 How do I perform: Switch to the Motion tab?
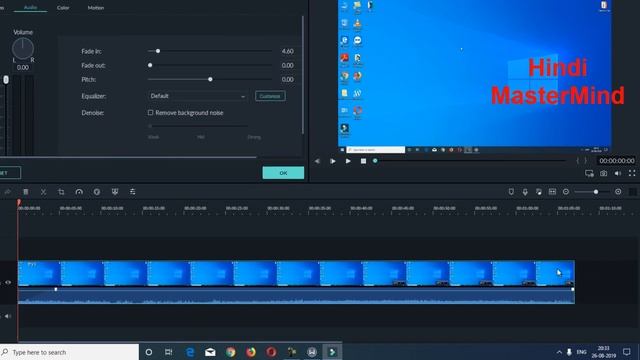click(96, 7)
